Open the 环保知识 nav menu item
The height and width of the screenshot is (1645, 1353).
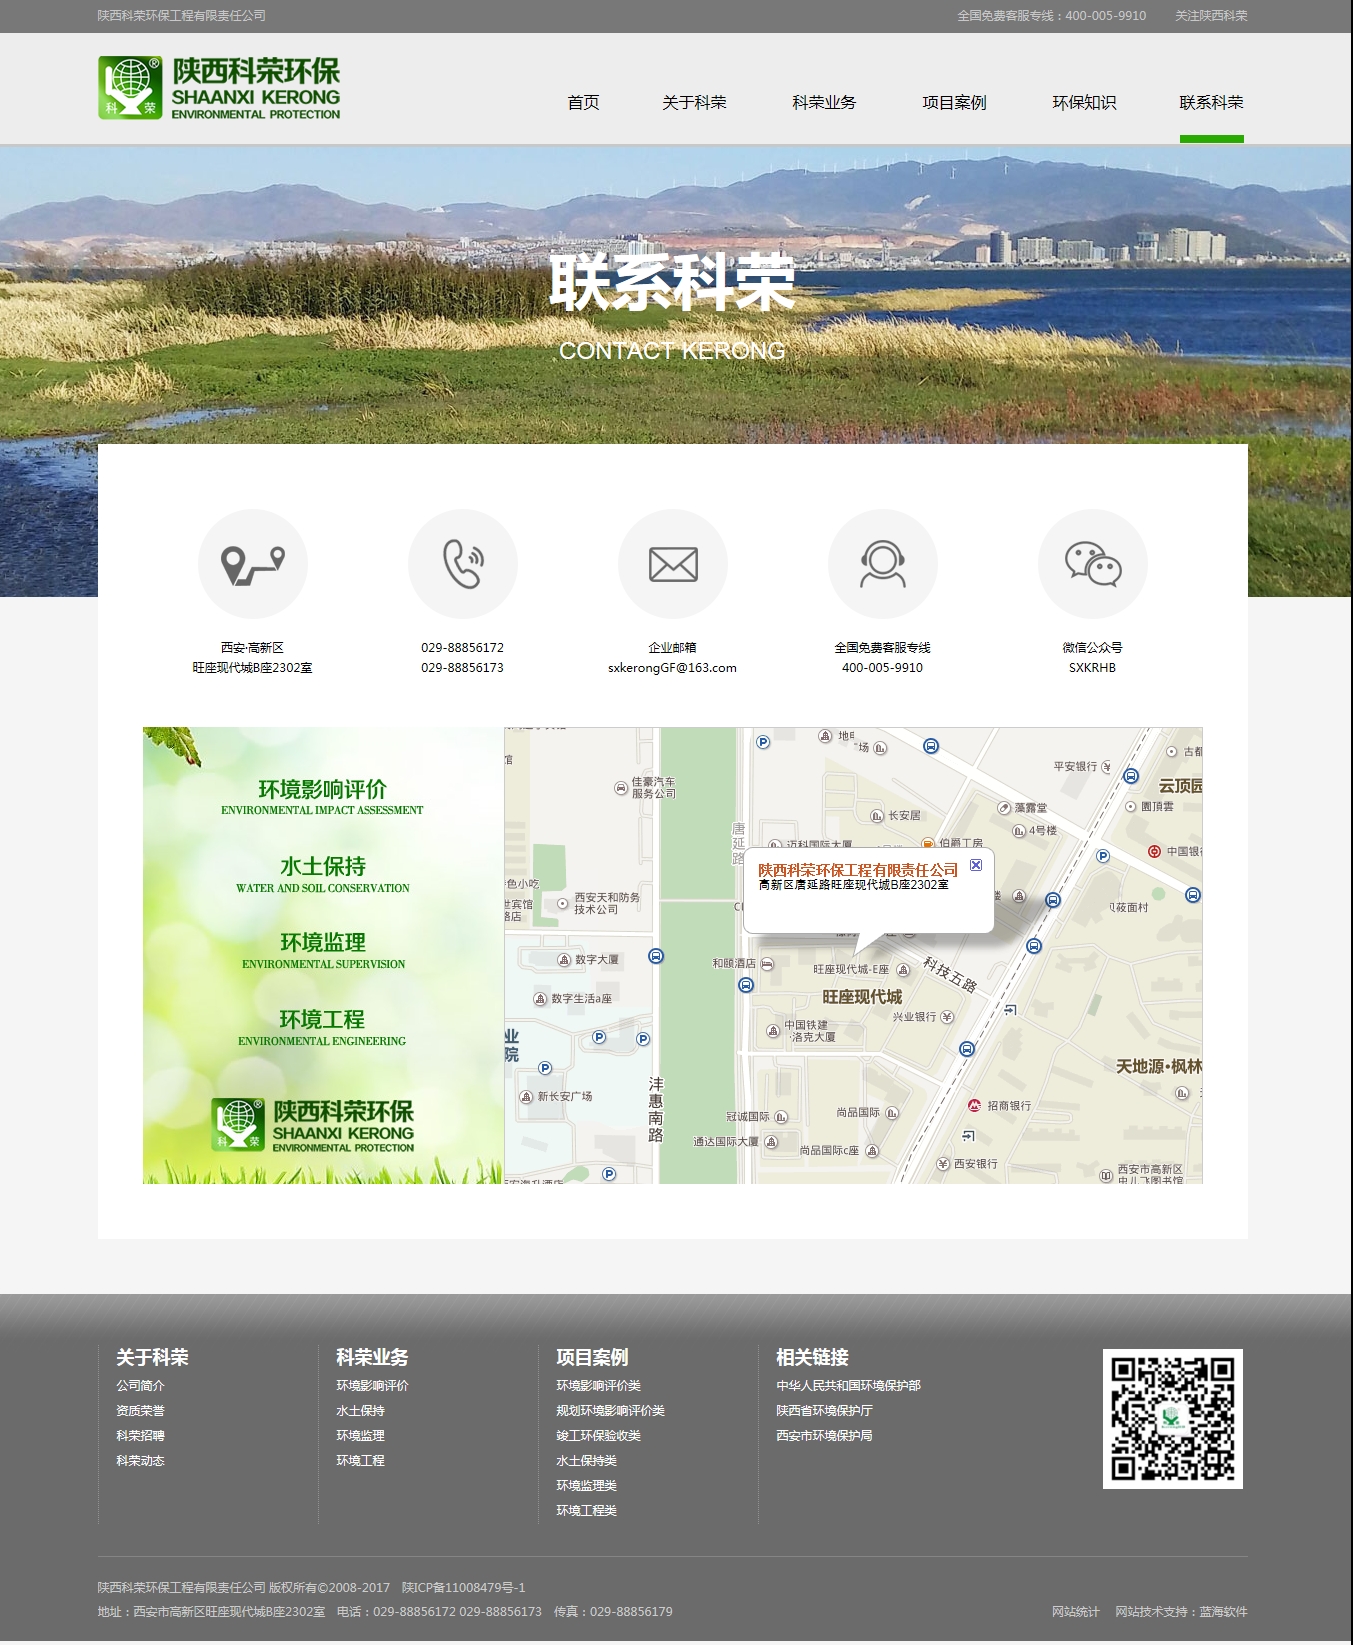coord(1084,103)
